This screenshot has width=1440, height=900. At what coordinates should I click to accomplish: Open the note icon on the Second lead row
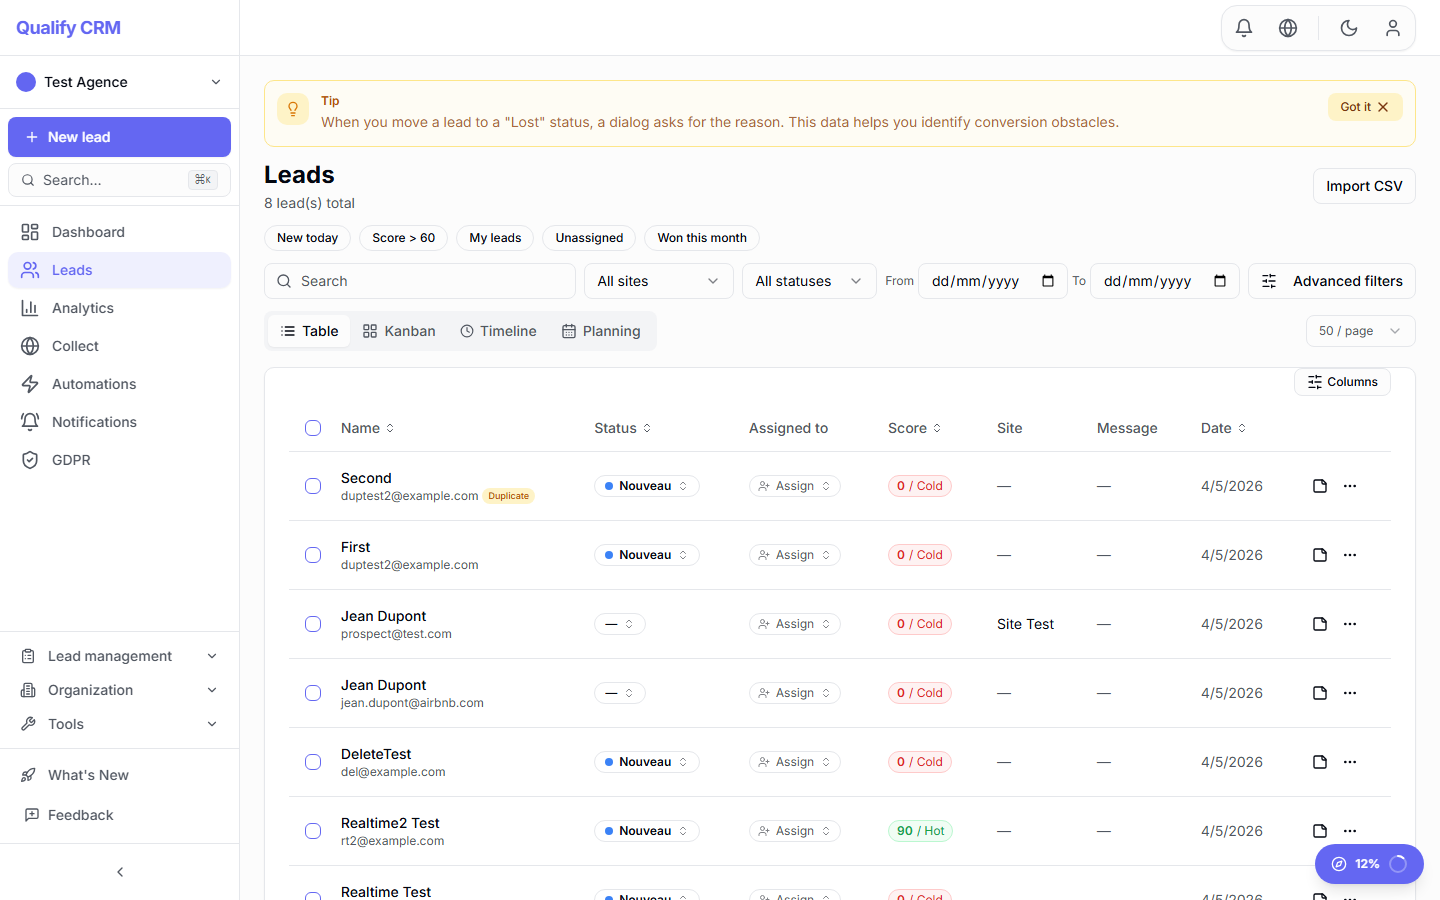[1319, 485]
